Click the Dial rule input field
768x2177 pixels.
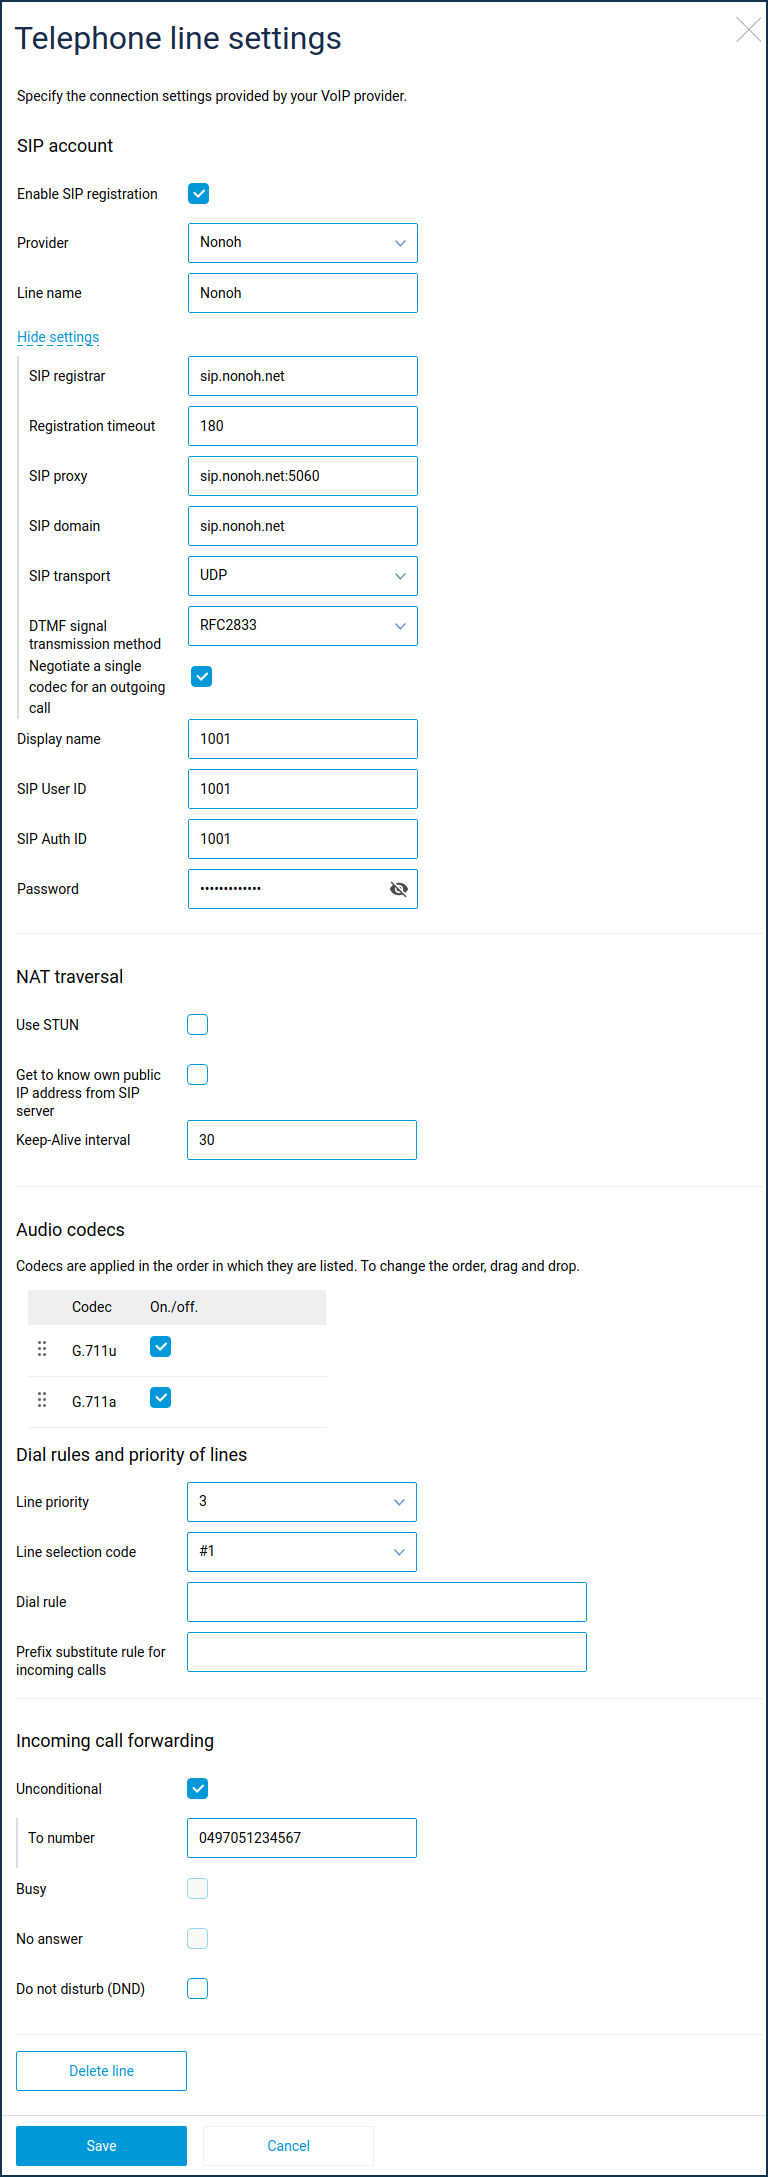click(386, 1602)
